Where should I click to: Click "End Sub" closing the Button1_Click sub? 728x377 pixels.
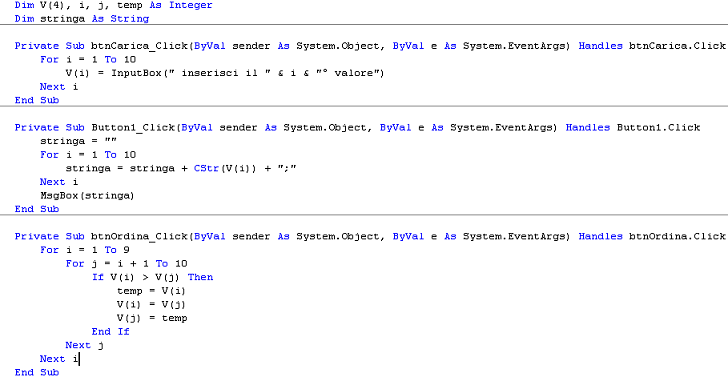click(37, 209)
